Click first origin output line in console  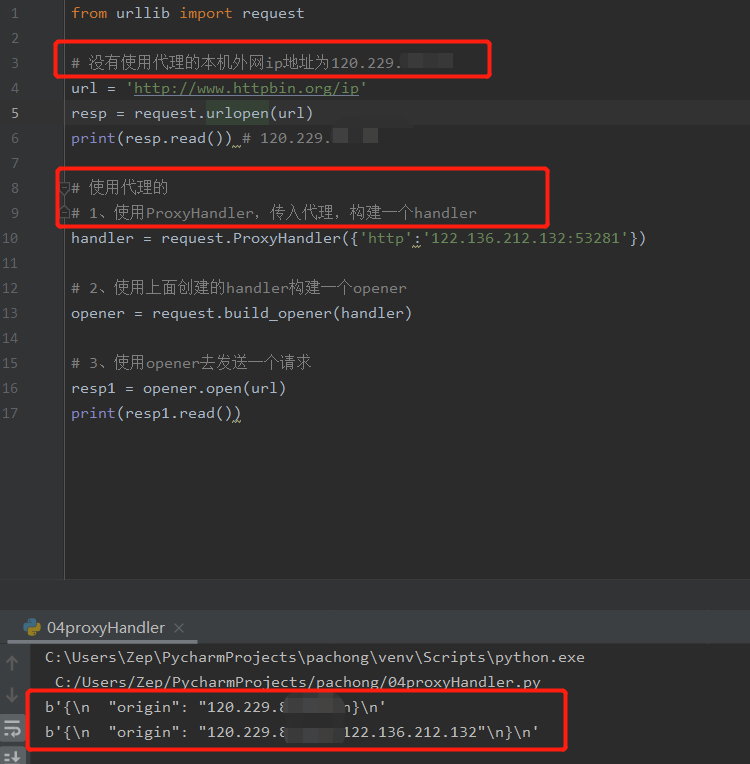coord(215,707)
